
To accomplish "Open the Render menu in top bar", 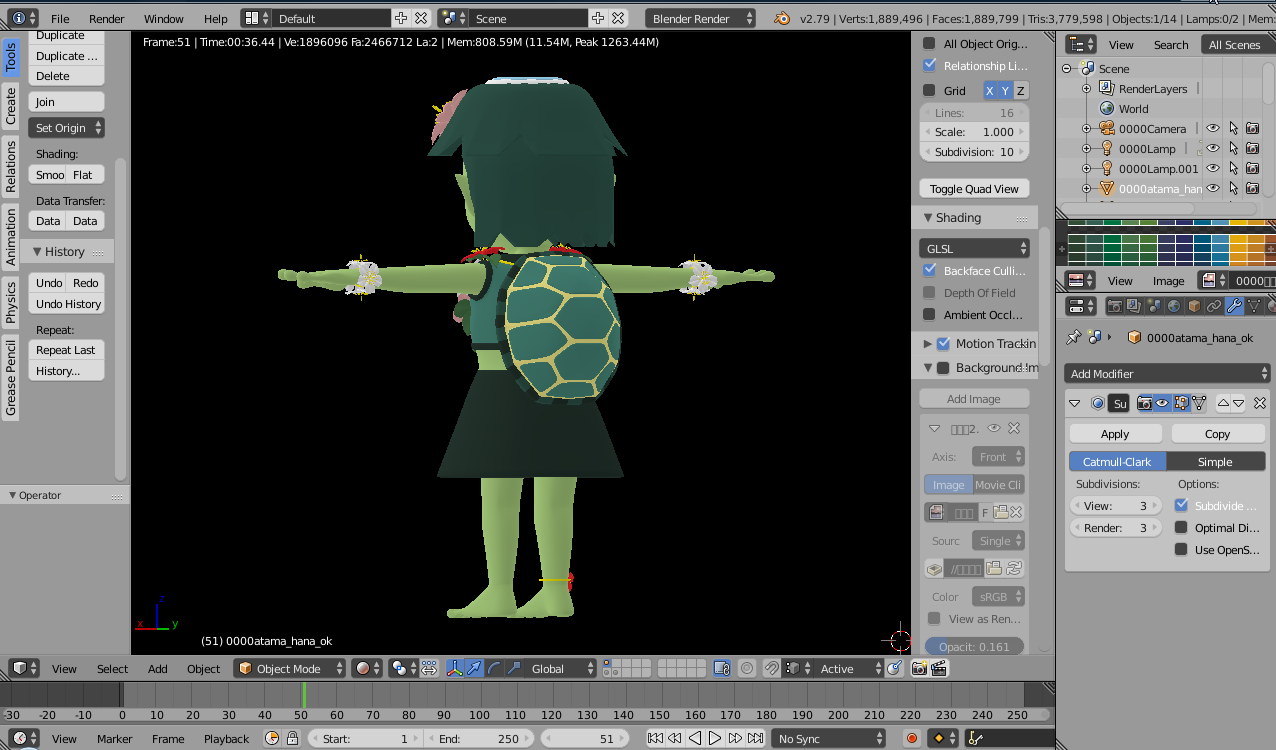I will pos(106,18).
